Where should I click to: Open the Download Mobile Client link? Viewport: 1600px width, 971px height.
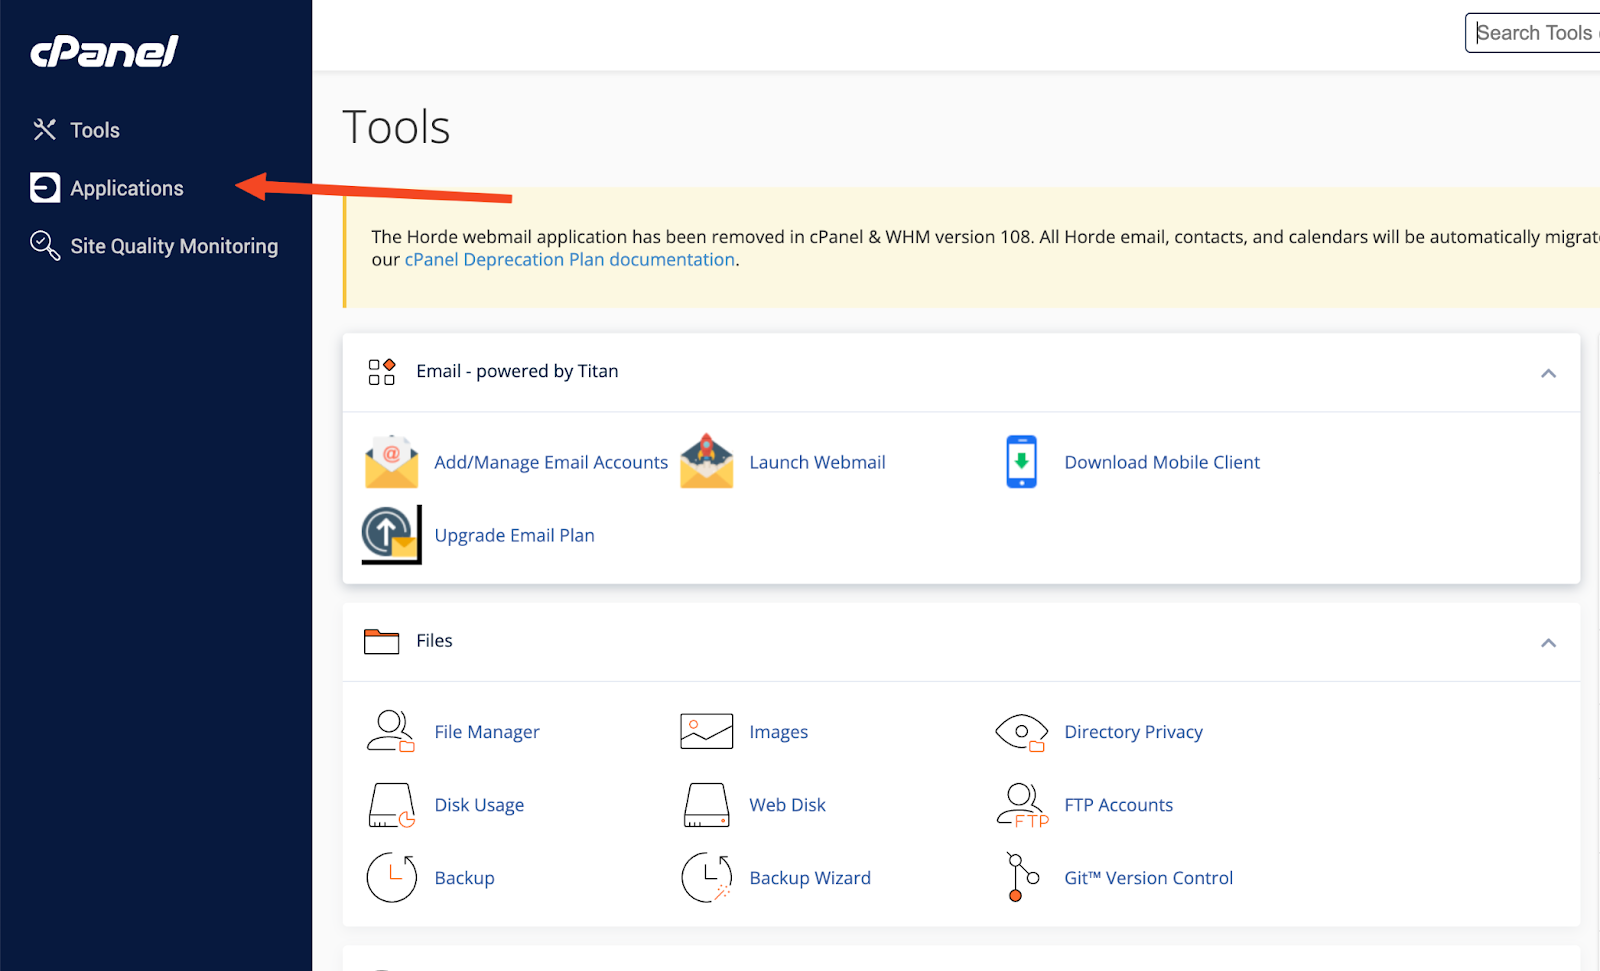tap(1162, 462)
